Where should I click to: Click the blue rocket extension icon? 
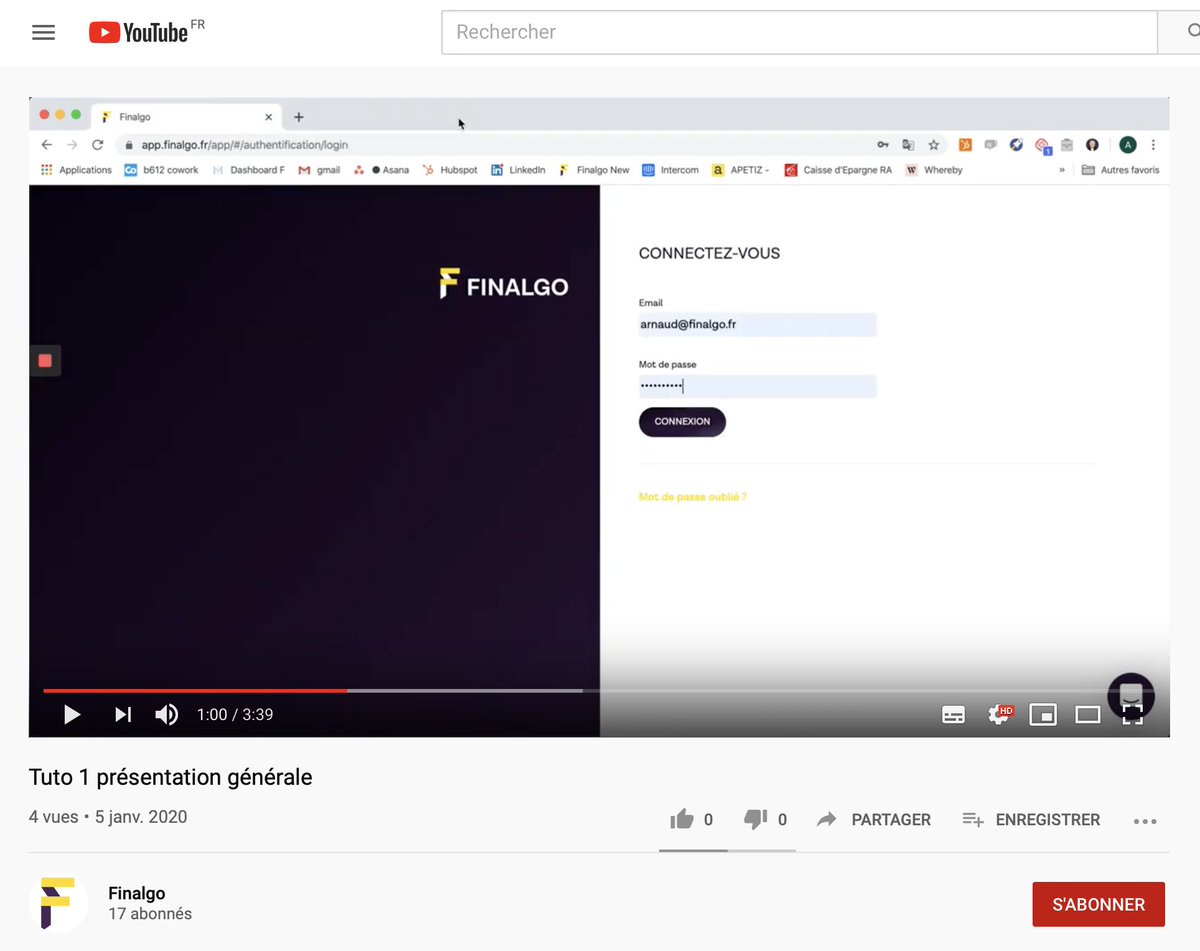1016,145
